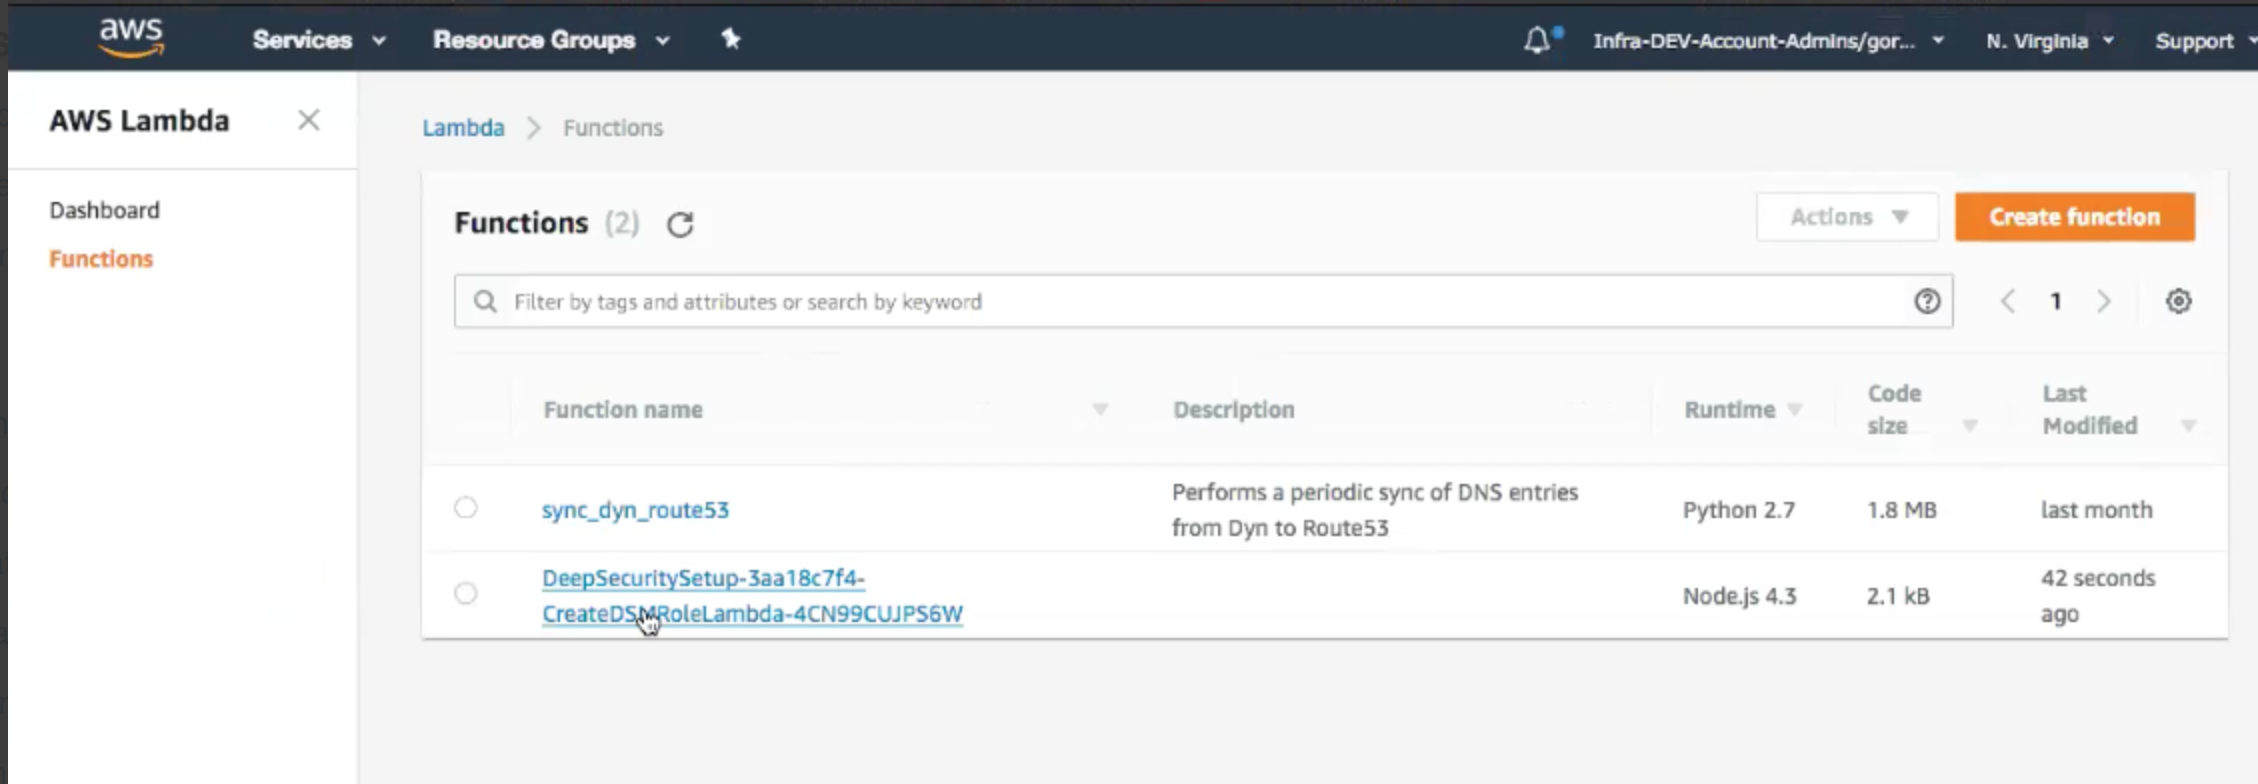This screenshot has width=2258, height=784.
Task: Open the Services menu
Action: pyautogui.click(x=318, y=40)
